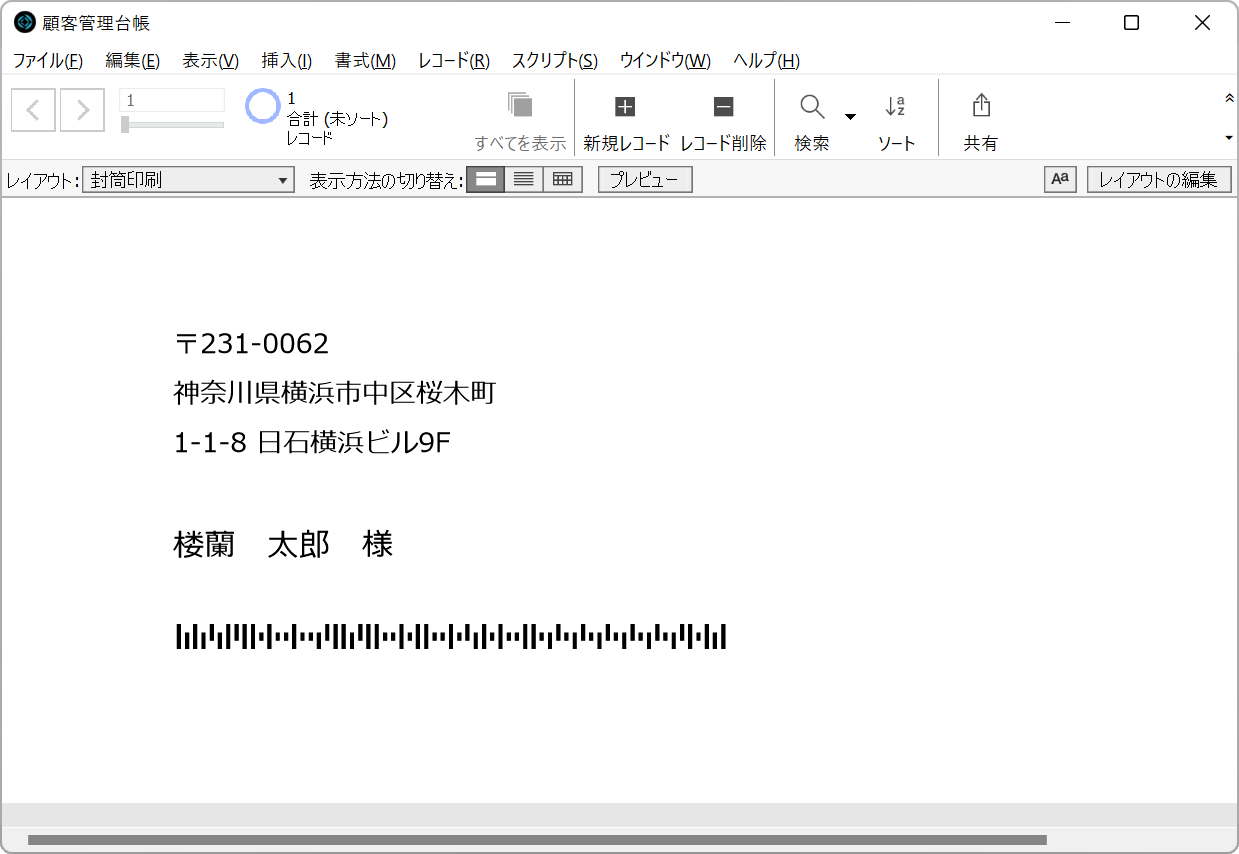Switch to table view mode
1239x854 pixels.
562,179
